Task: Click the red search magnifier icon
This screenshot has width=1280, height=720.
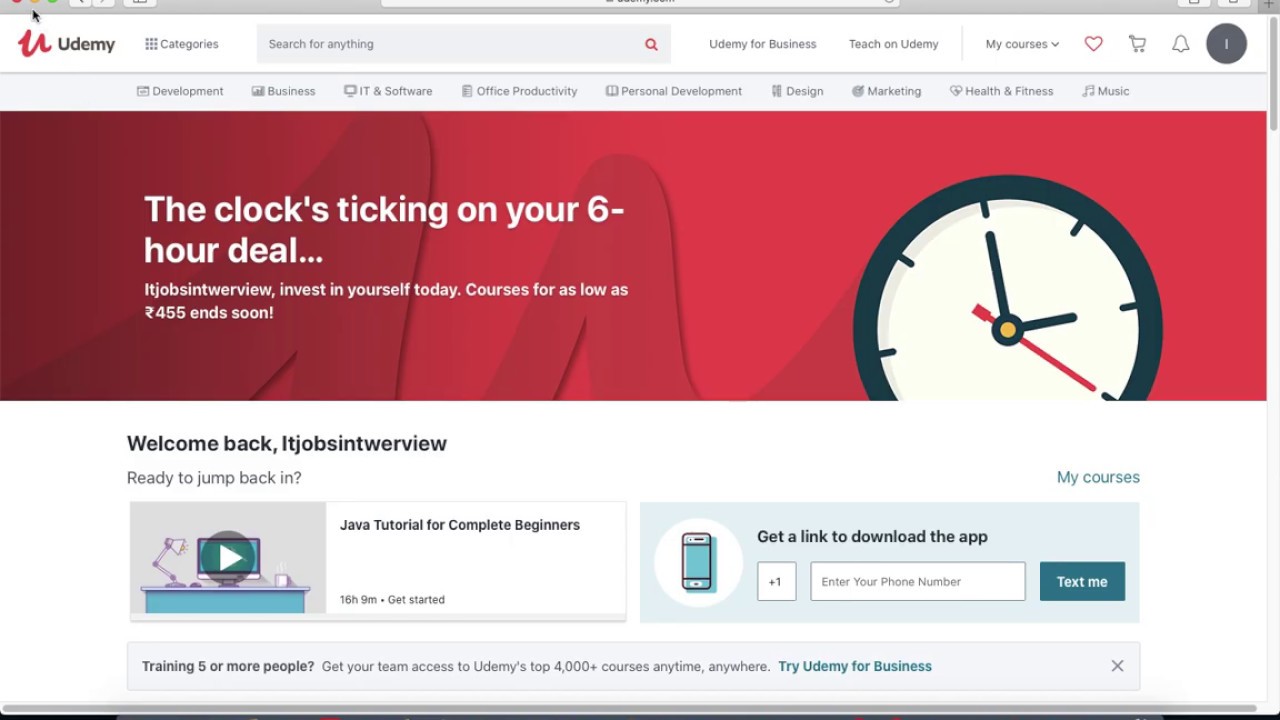Action: click(x=651, y=44)
